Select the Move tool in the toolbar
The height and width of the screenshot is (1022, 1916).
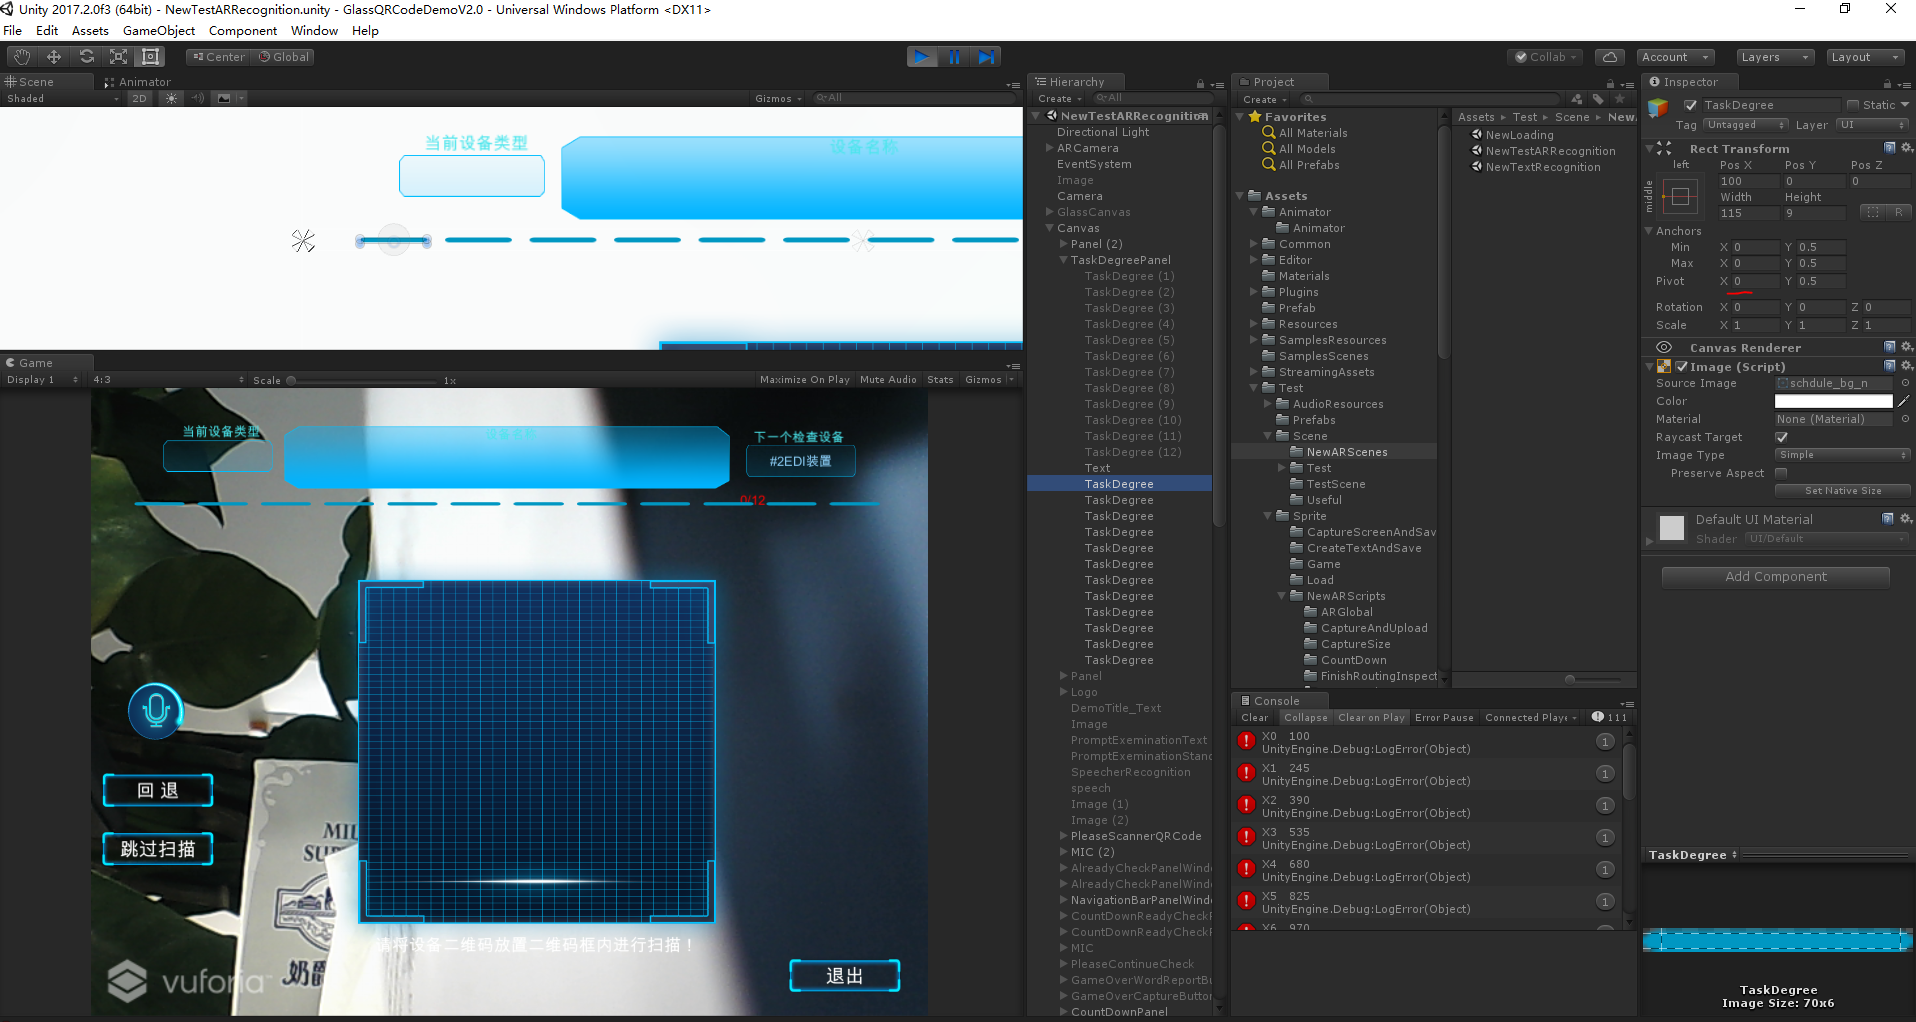54,57
